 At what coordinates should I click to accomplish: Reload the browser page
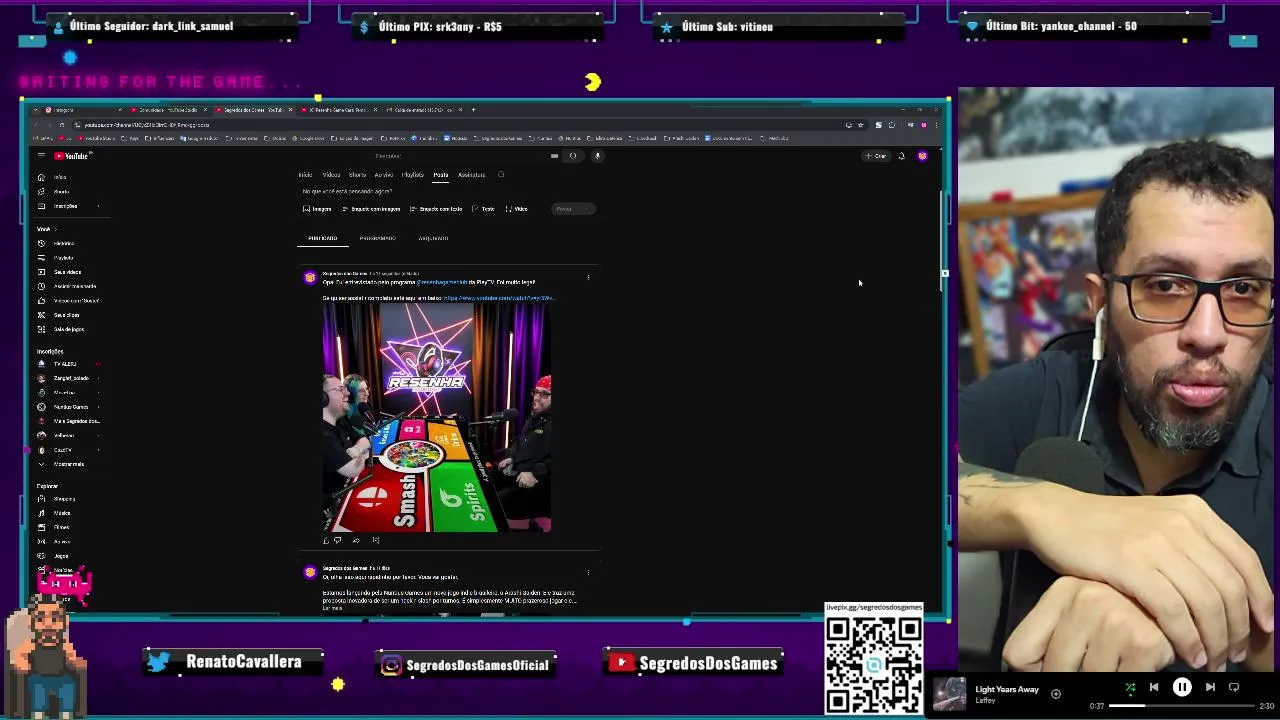click(61, 125)
